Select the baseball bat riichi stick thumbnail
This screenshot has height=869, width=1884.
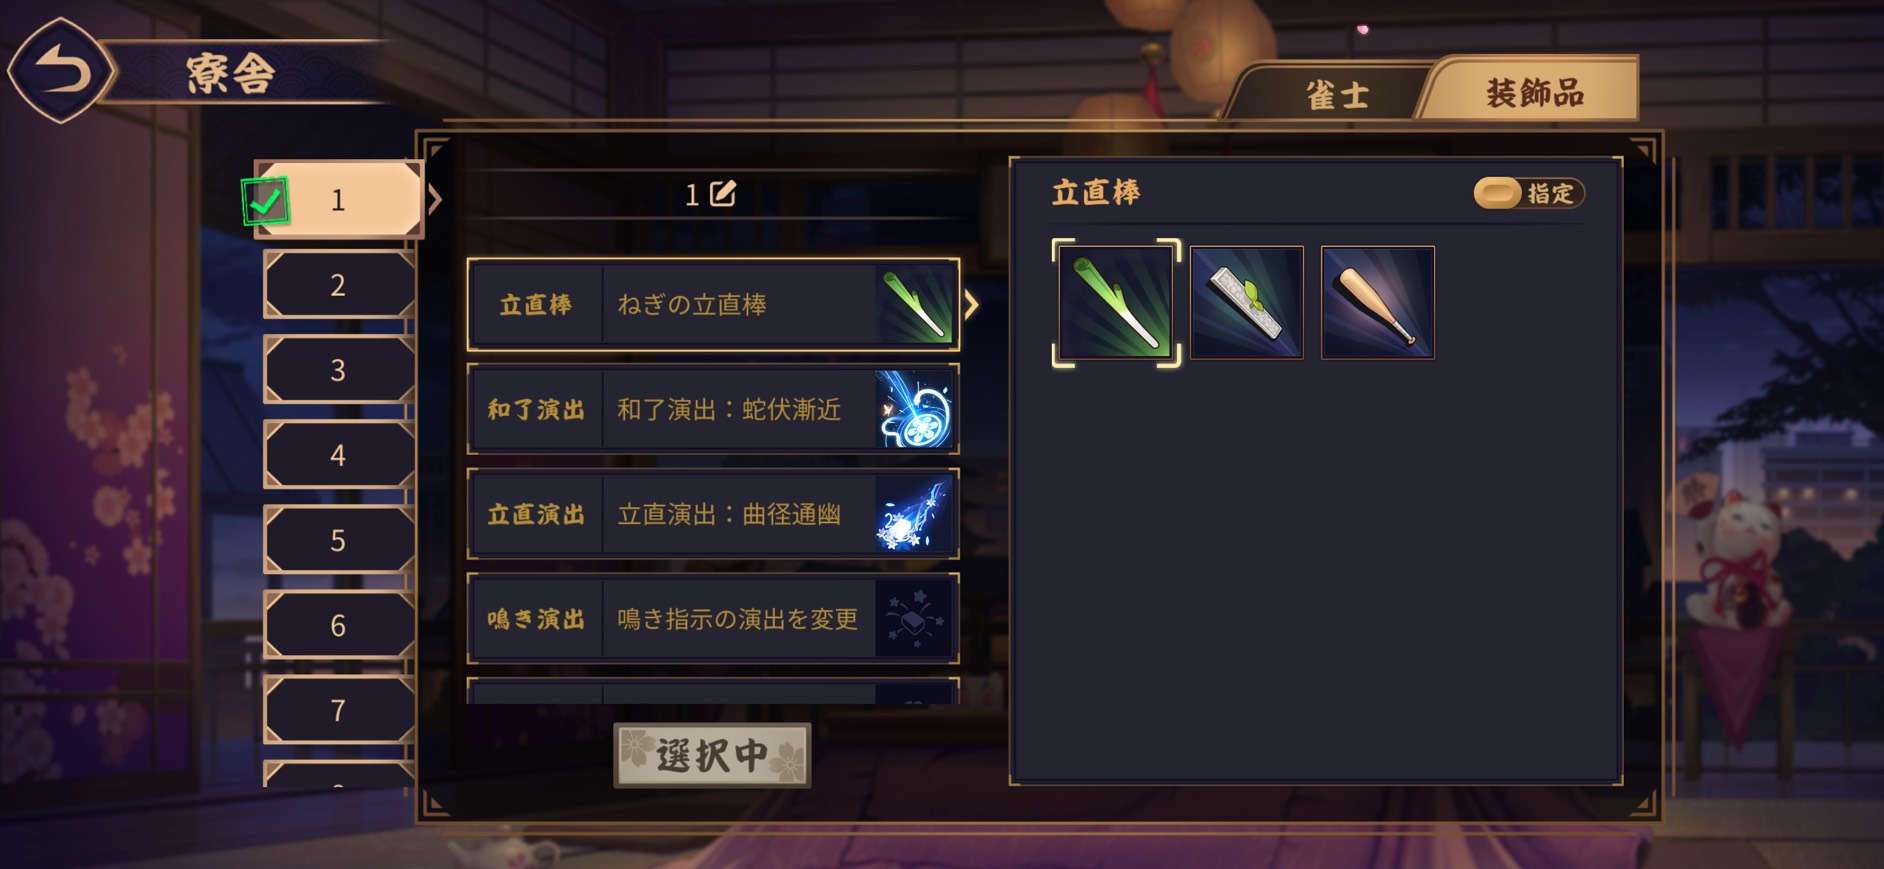(1378, 302)
